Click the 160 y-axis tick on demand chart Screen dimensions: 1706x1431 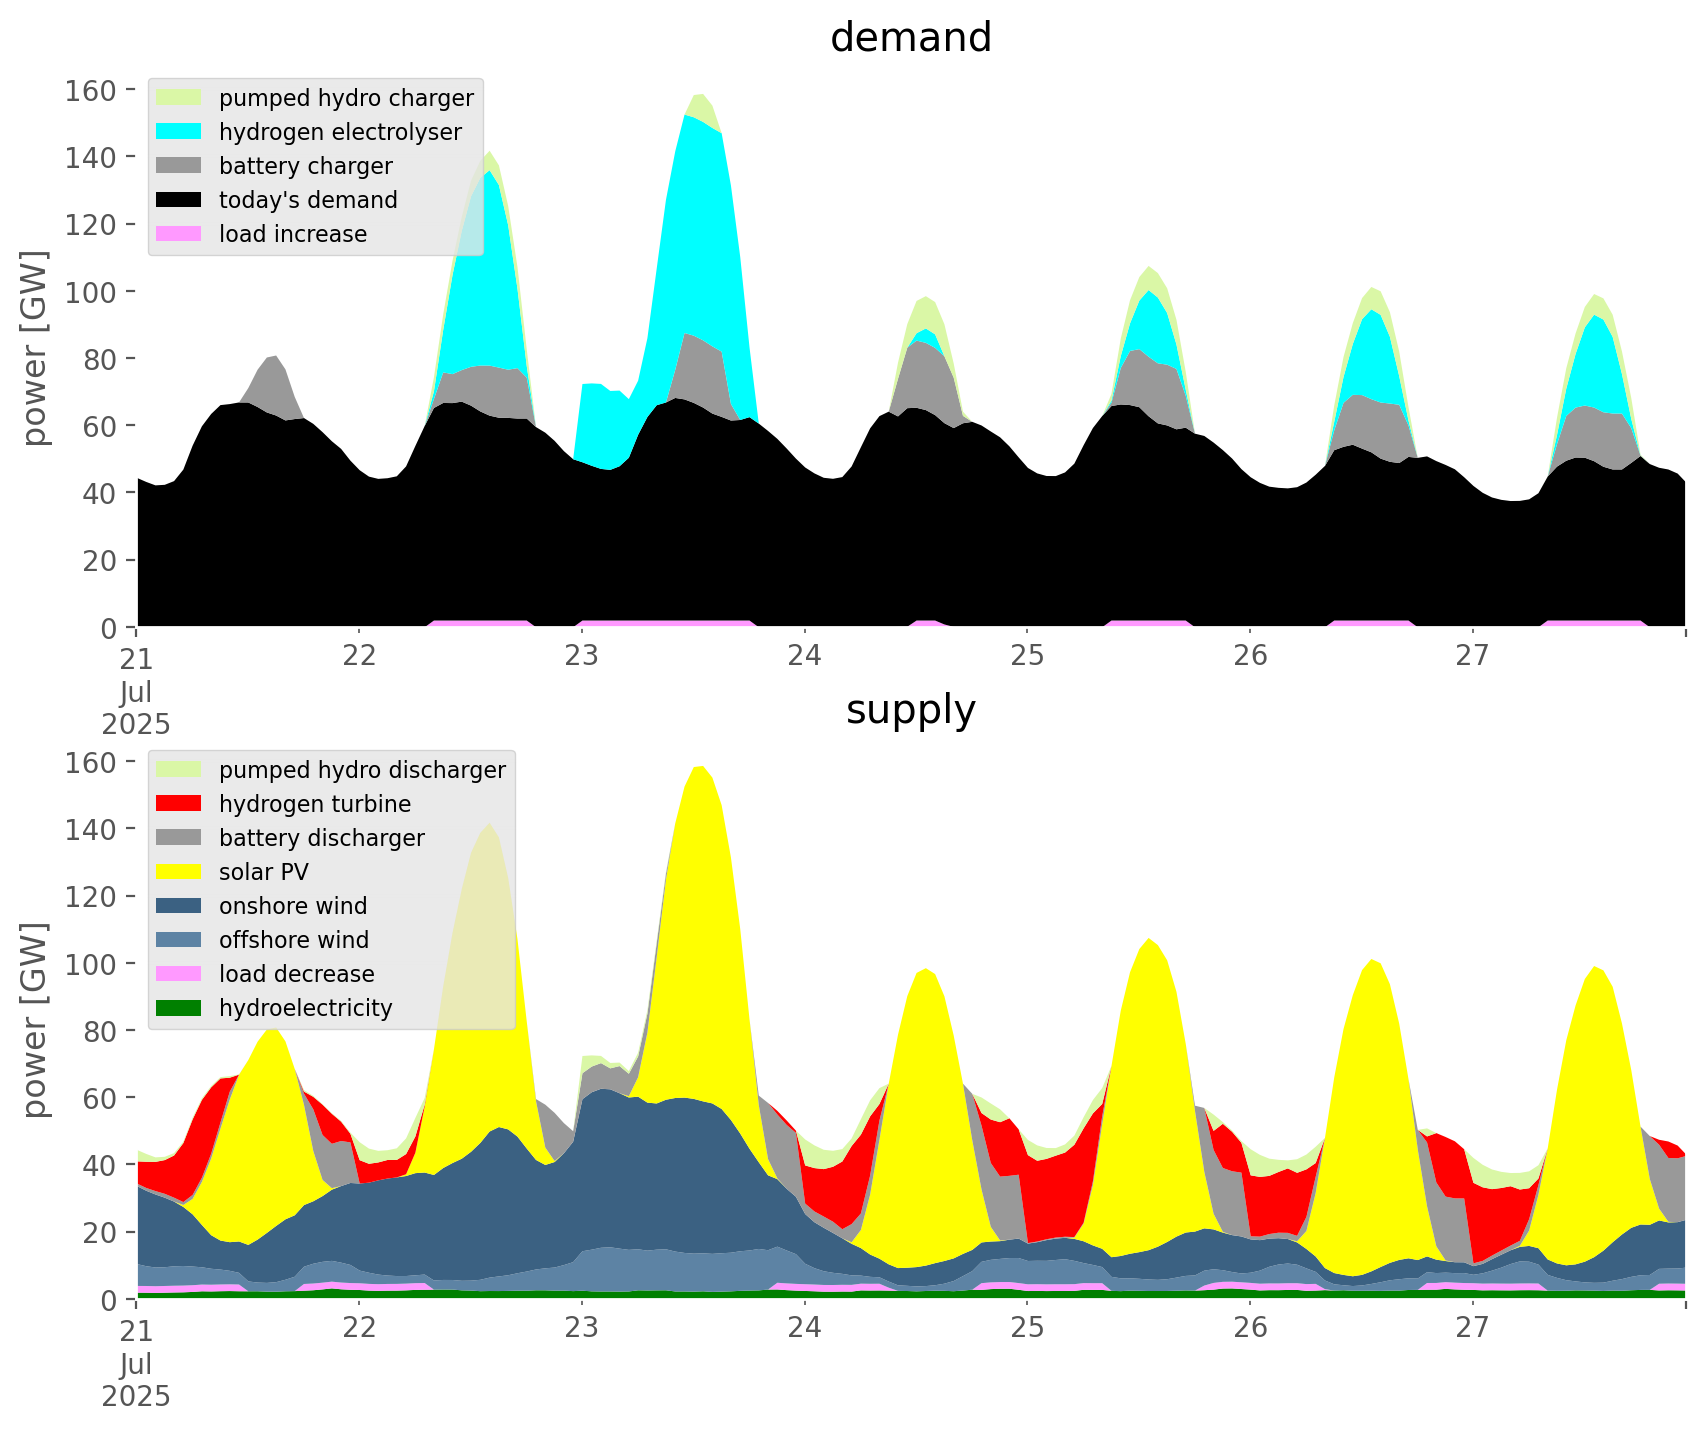point(91,90)
